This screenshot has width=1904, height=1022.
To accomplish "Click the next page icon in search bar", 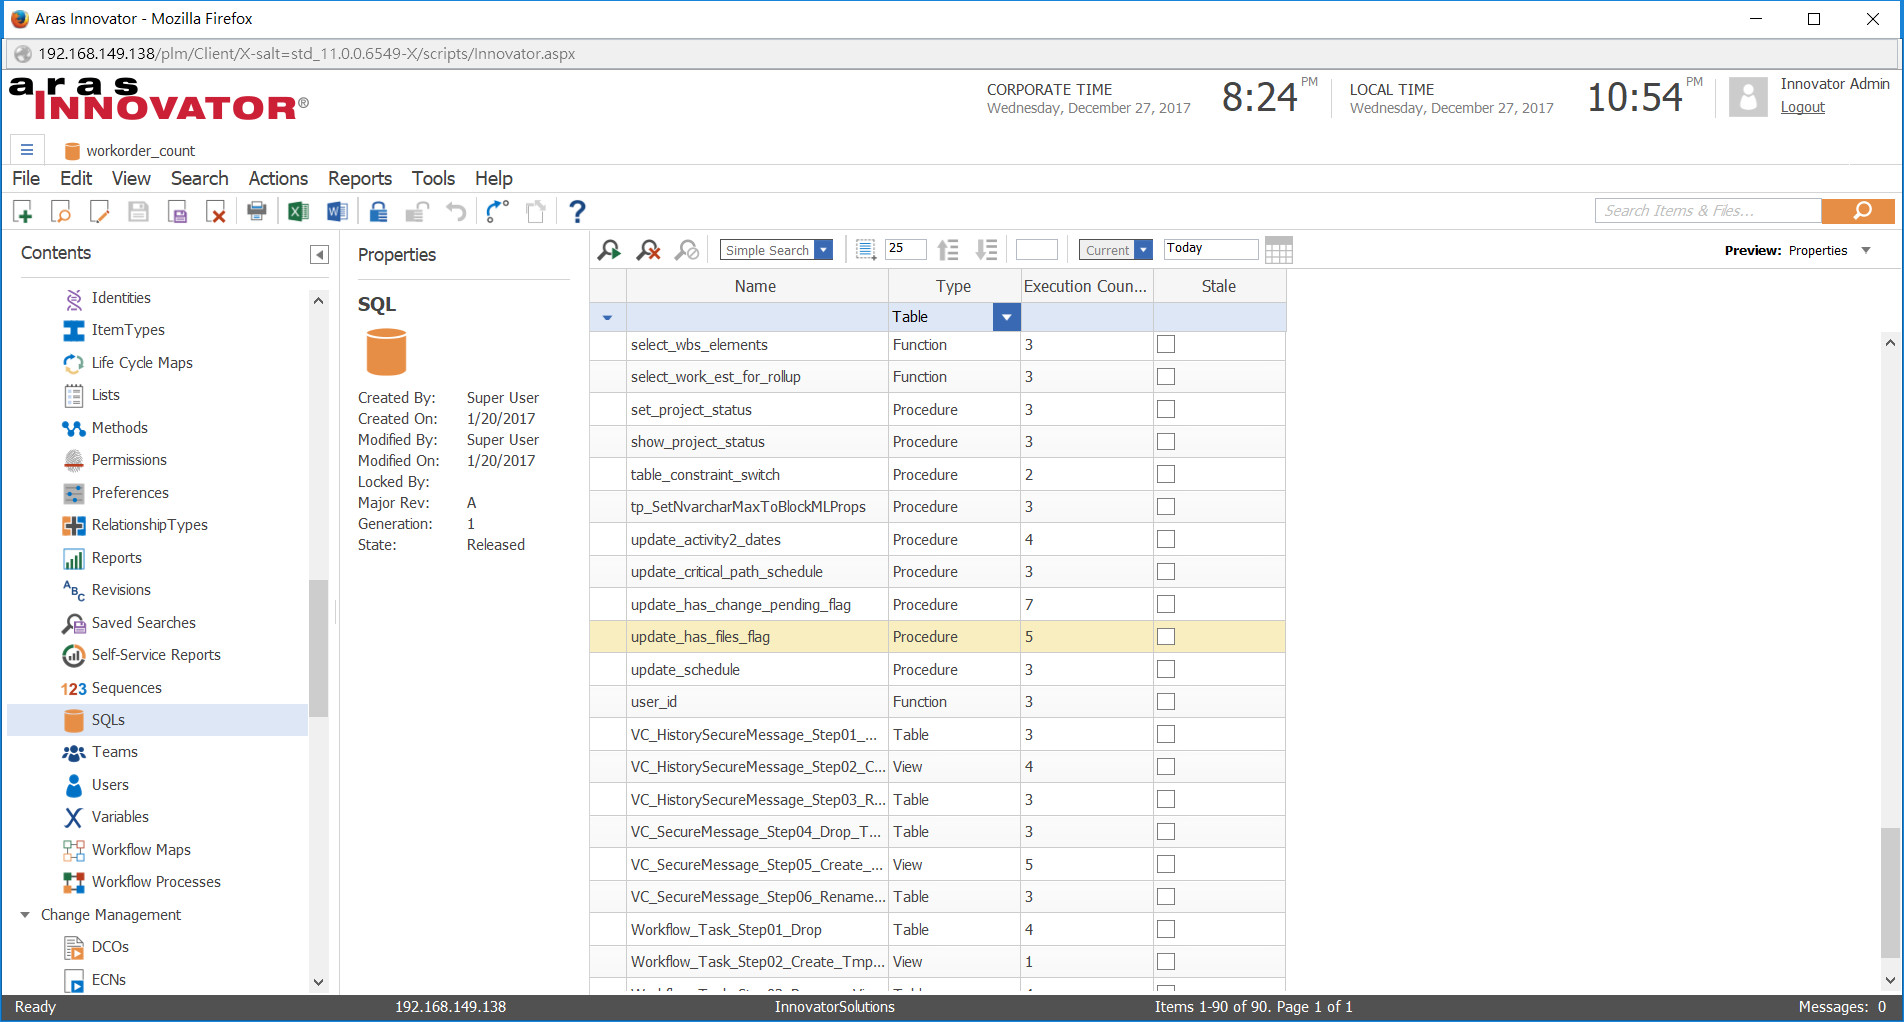I will click(987, 250).
